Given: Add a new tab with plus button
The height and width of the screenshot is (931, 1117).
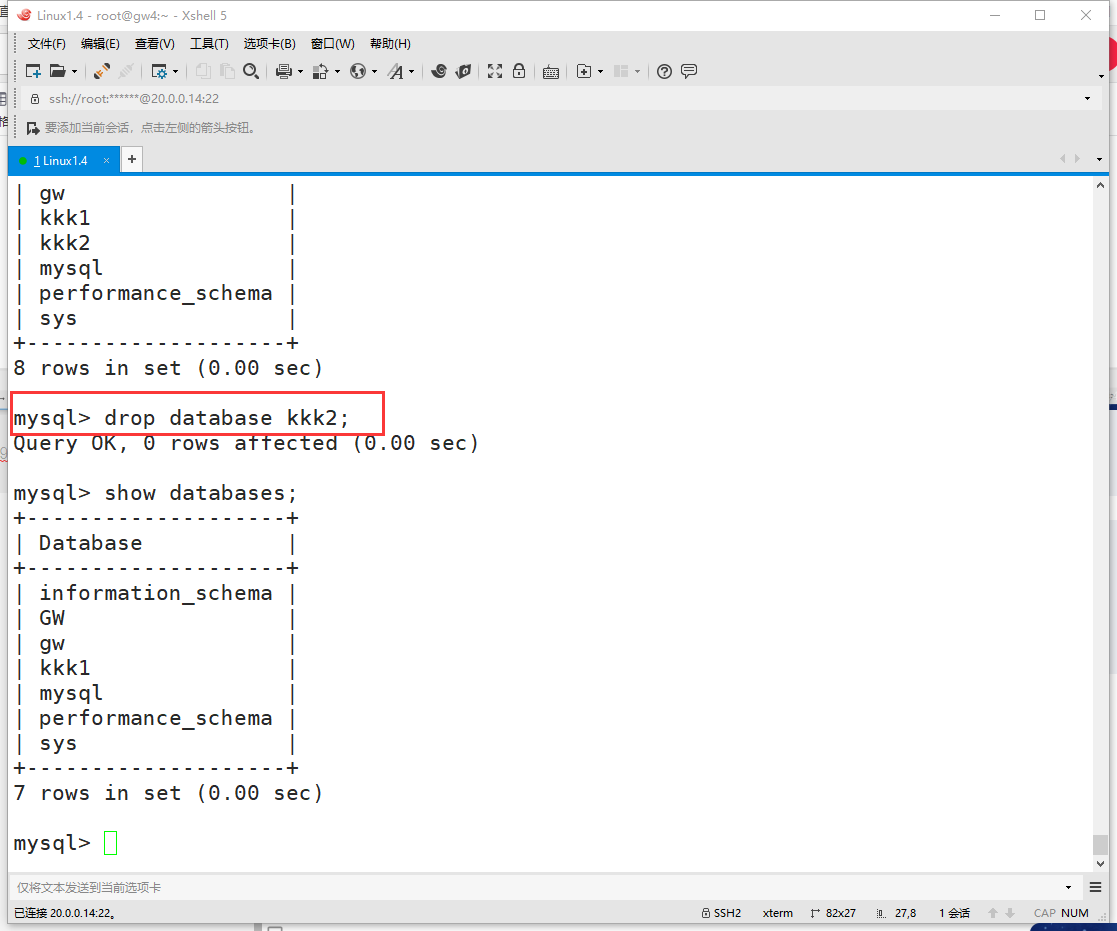Looking at the screenshot, I should tap(132, 160).
